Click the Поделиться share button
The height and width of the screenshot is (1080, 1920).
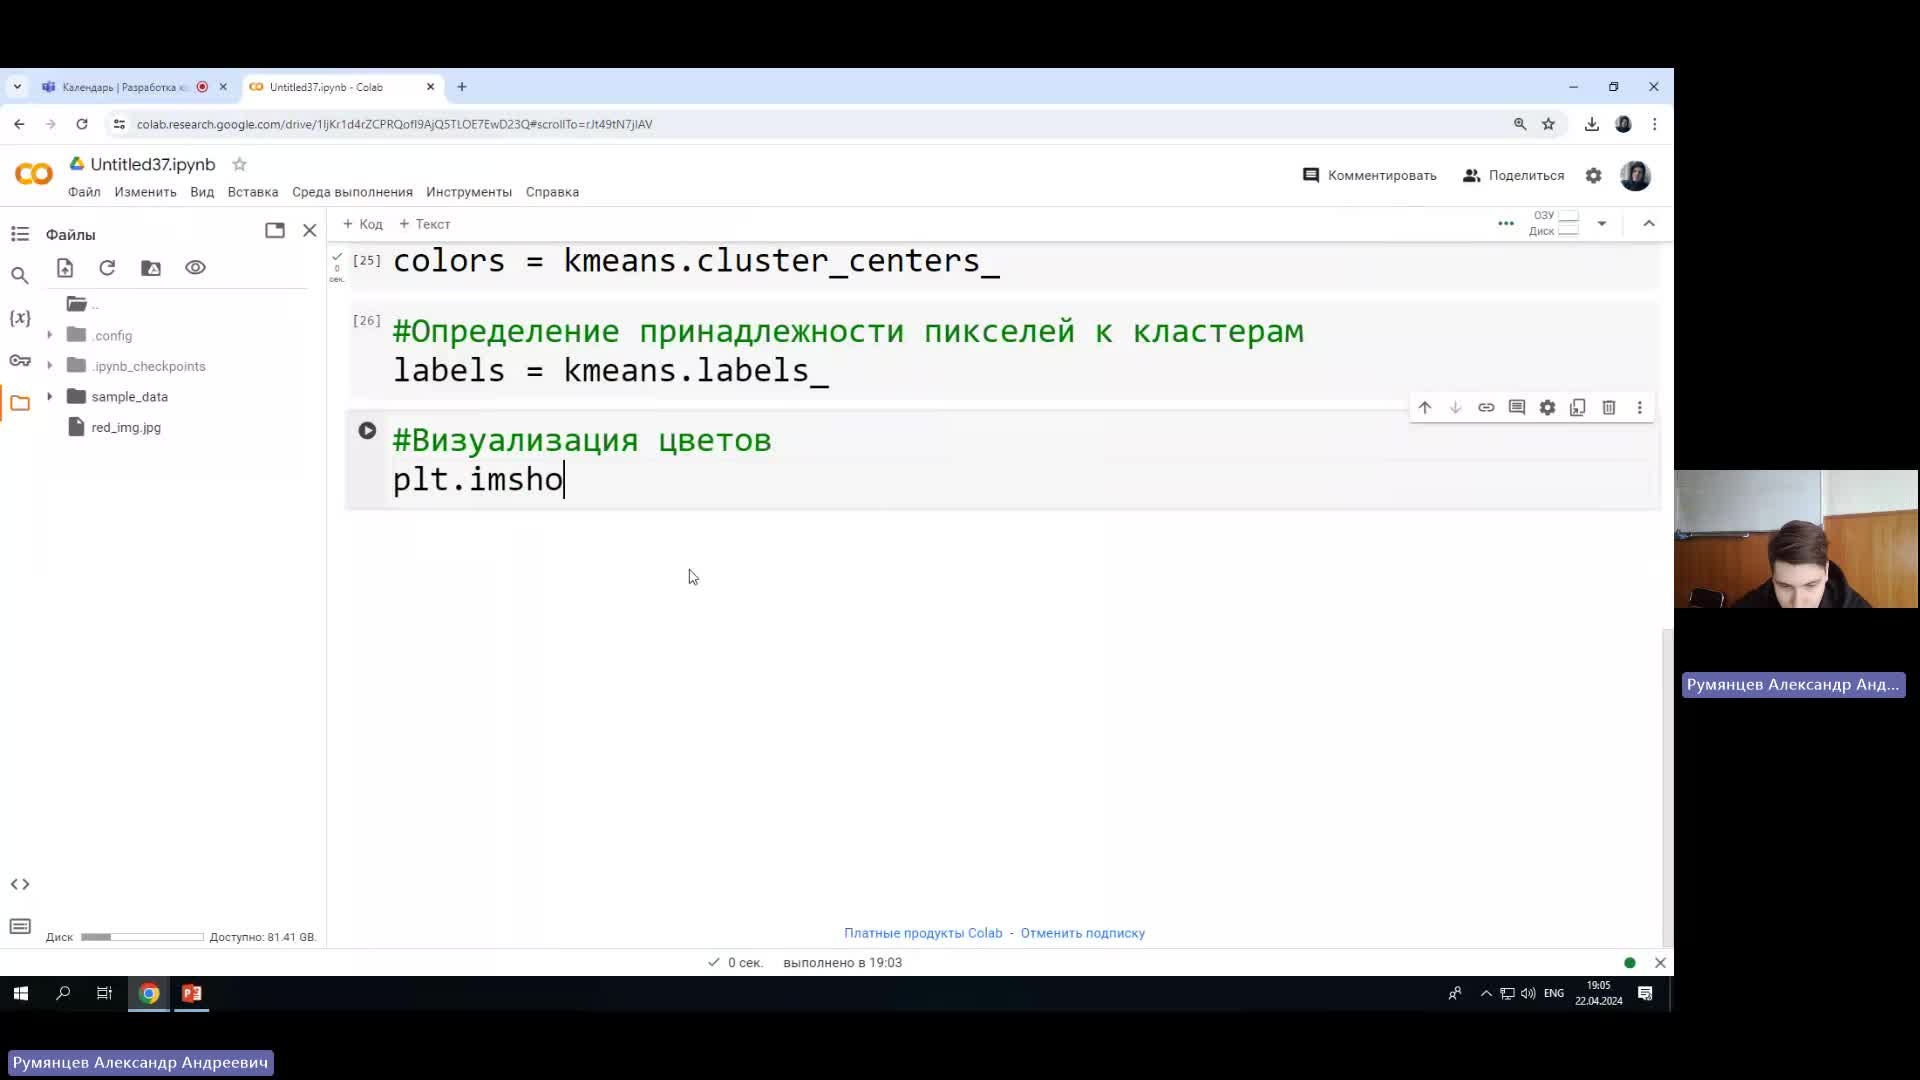tap(1513, 176)
